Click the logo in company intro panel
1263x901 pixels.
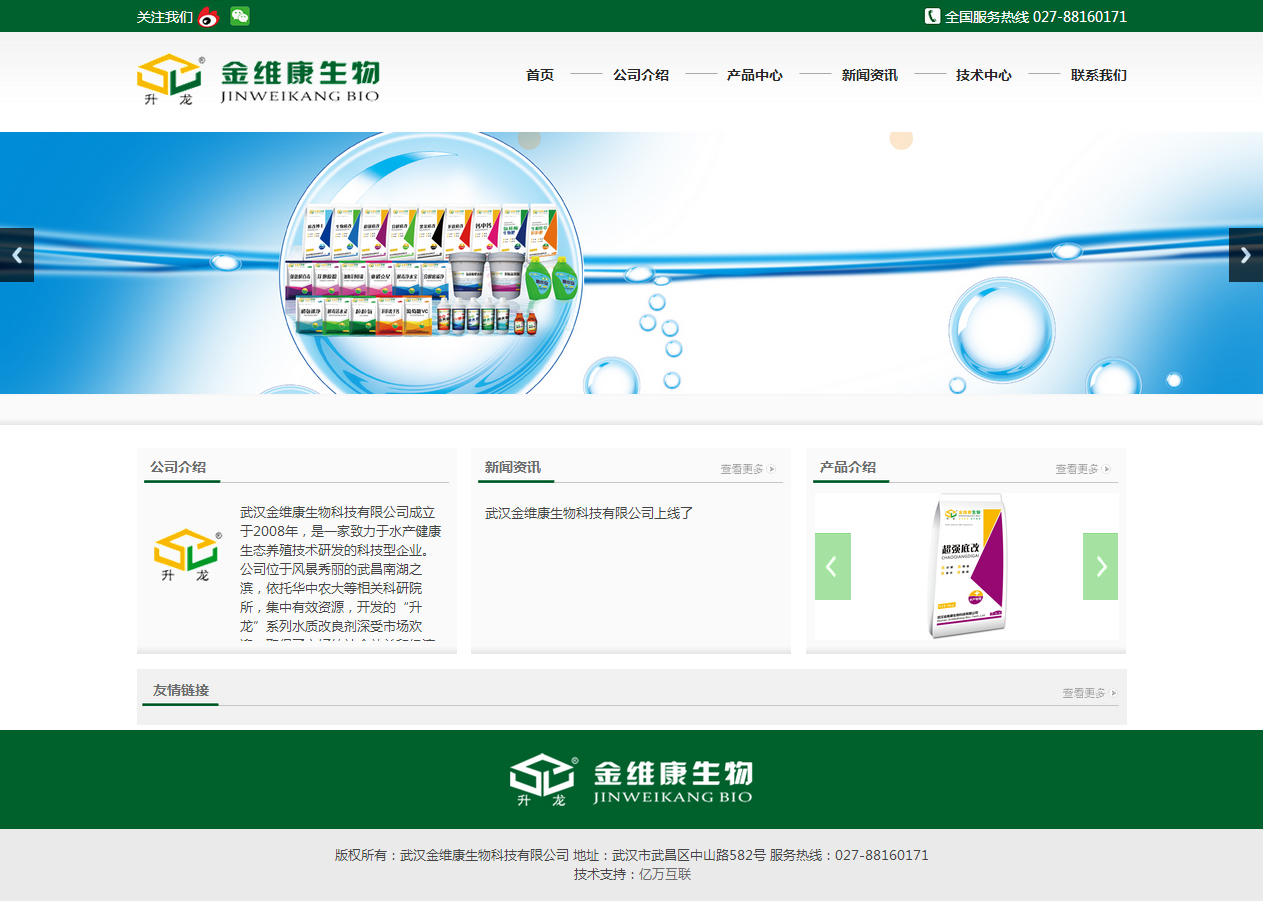(x=187, y=555)
